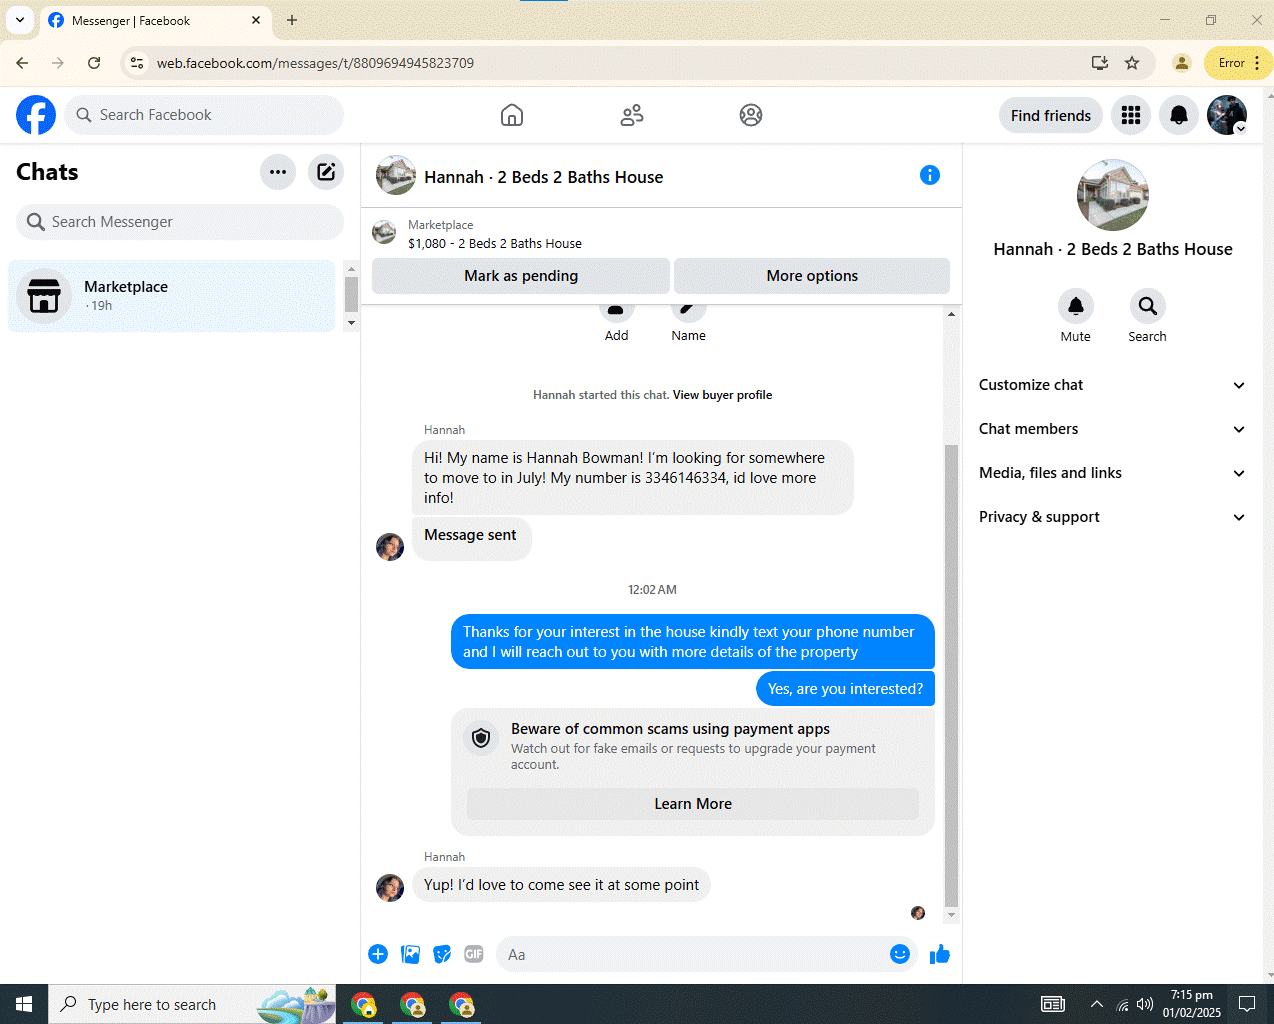1274x1024 pixels.
Task: Click the conversation header house thumbnail
Action: [396, 175]
